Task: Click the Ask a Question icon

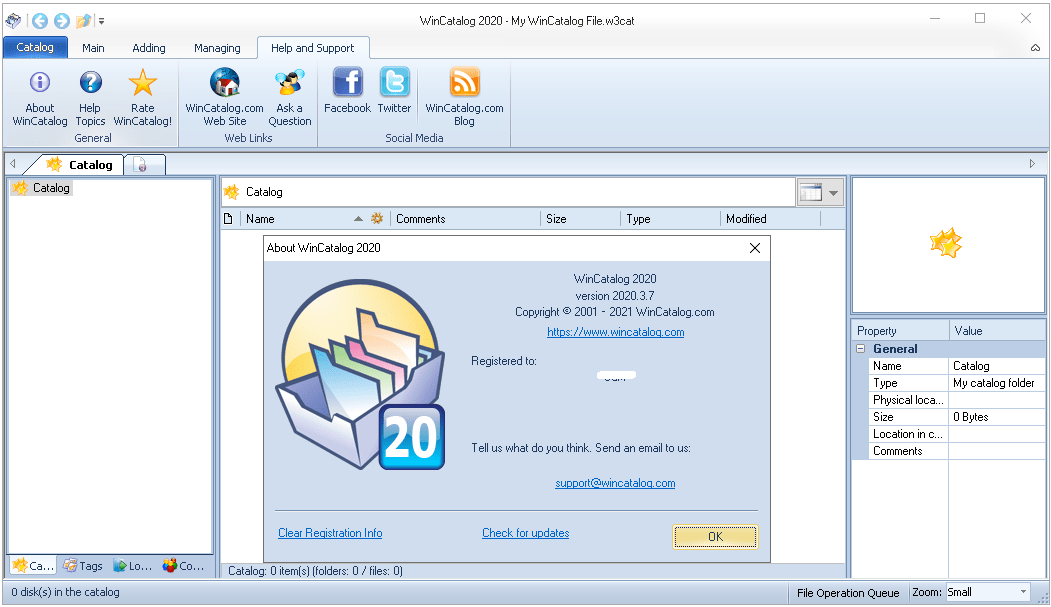Action: click(x=290, y=82)
